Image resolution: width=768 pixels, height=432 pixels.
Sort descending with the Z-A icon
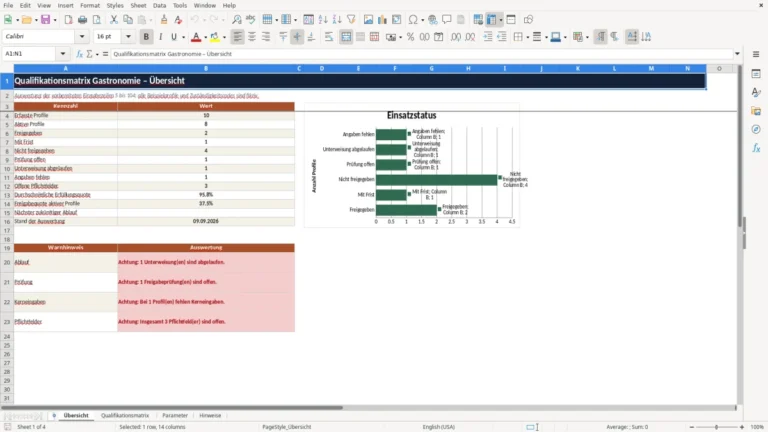(337, 20)
